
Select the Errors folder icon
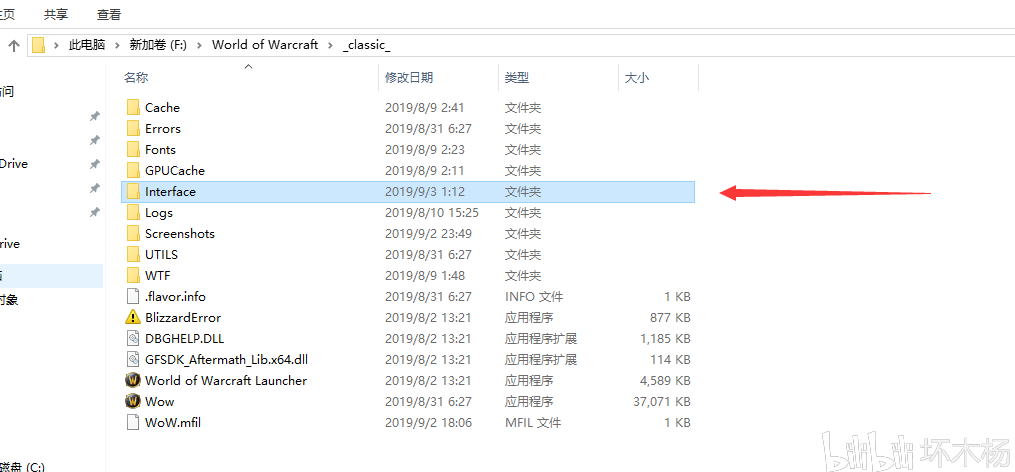click(x=133, y=128)
